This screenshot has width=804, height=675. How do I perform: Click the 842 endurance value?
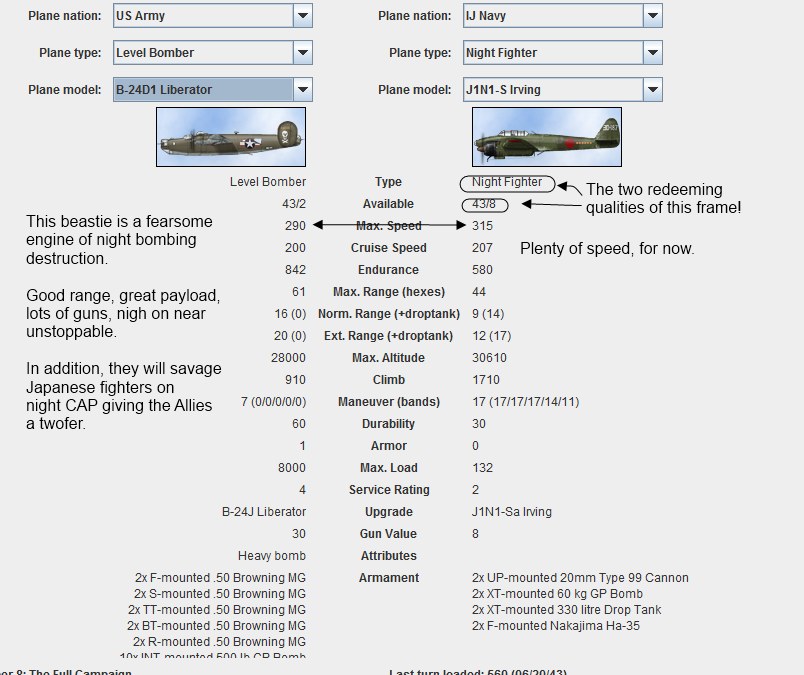click(x=295, y=270)
